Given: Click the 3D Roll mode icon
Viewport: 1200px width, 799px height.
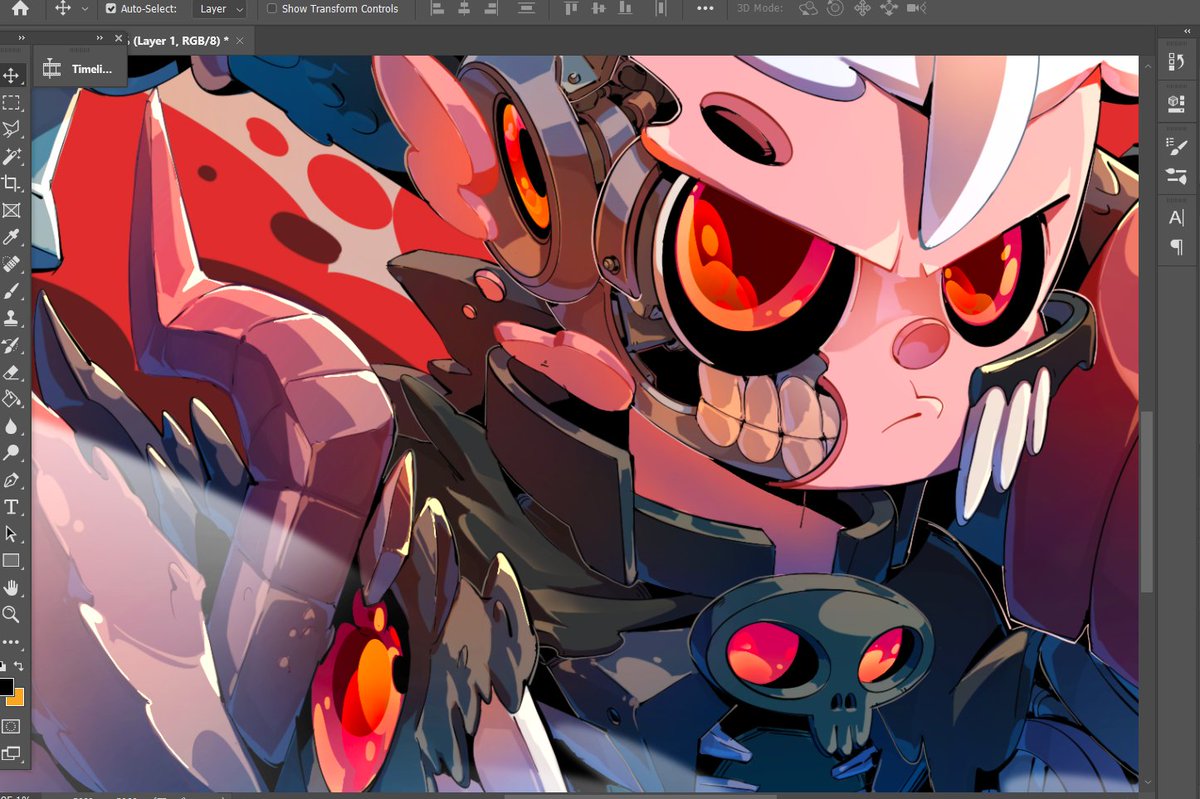Looking at the screenshot, I should (x=835, y=8).
